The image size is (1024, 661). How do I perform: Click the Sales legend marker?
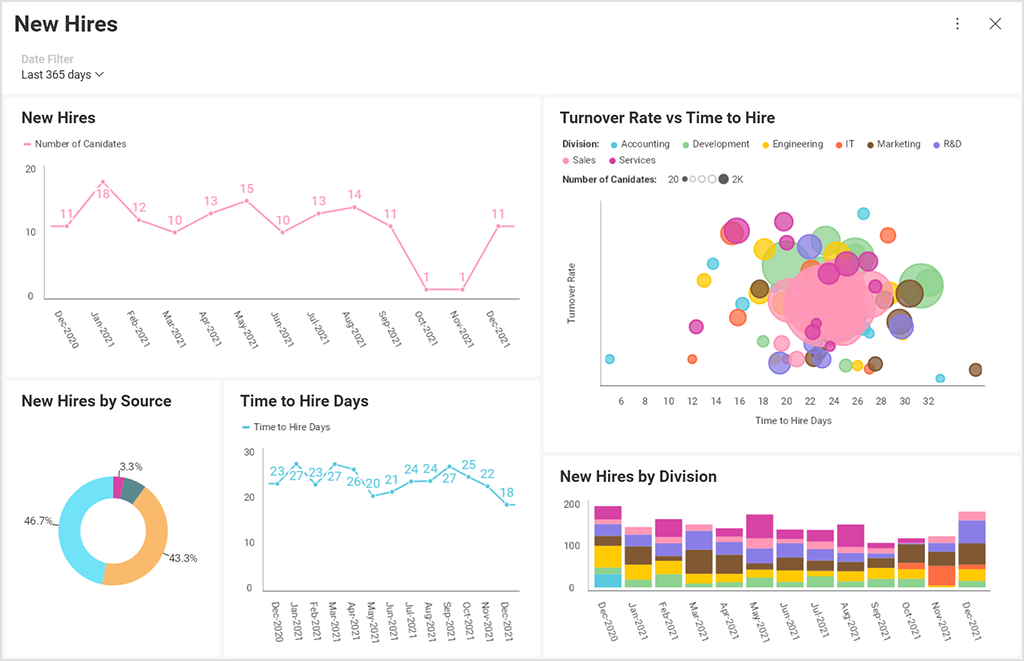[x=566, y=161]
